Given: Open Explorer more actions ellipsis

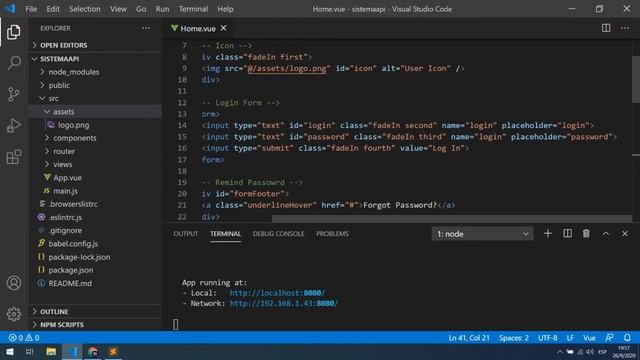Looking at the screenshot, I should coord(146,28).
